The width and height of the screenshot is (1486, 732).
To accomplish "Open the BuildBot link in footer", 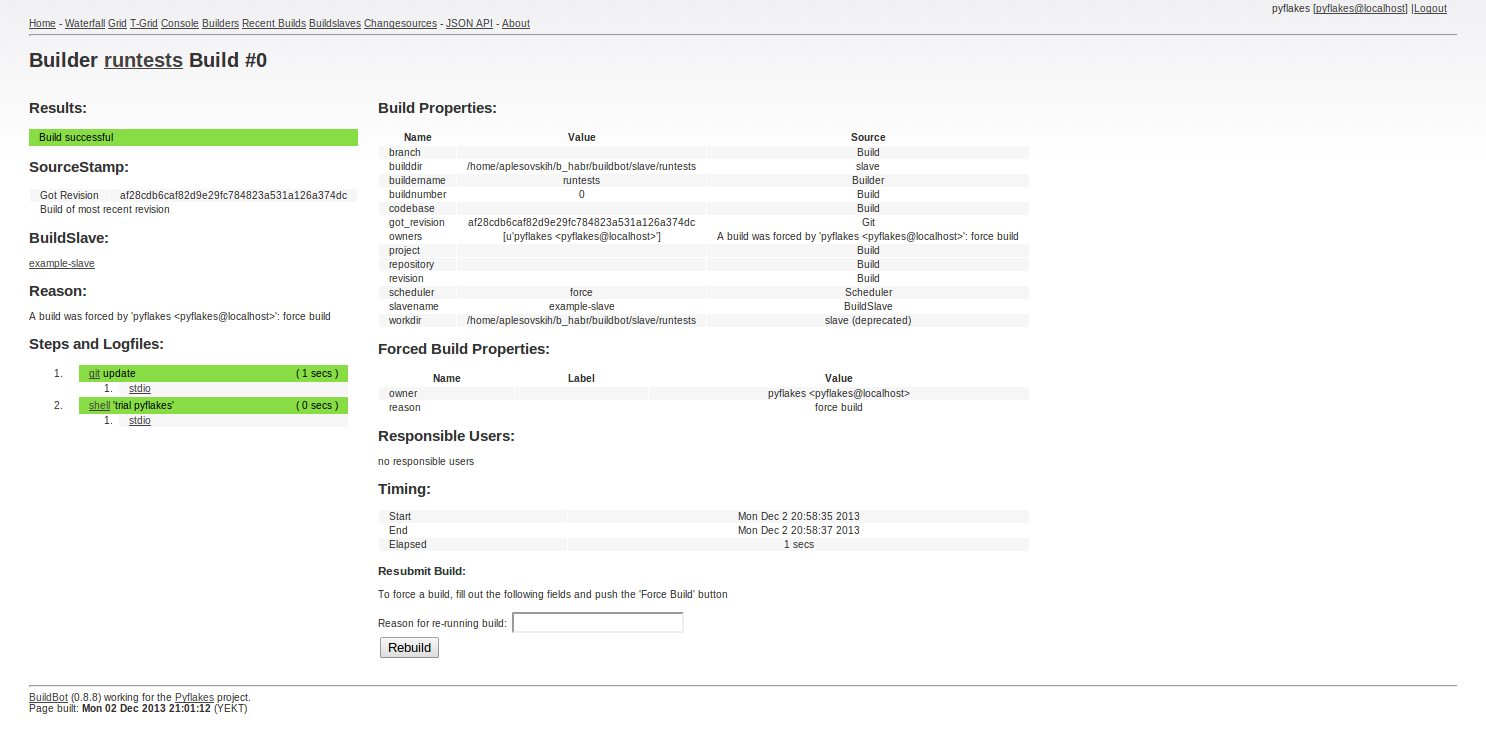I will point(48,697).
